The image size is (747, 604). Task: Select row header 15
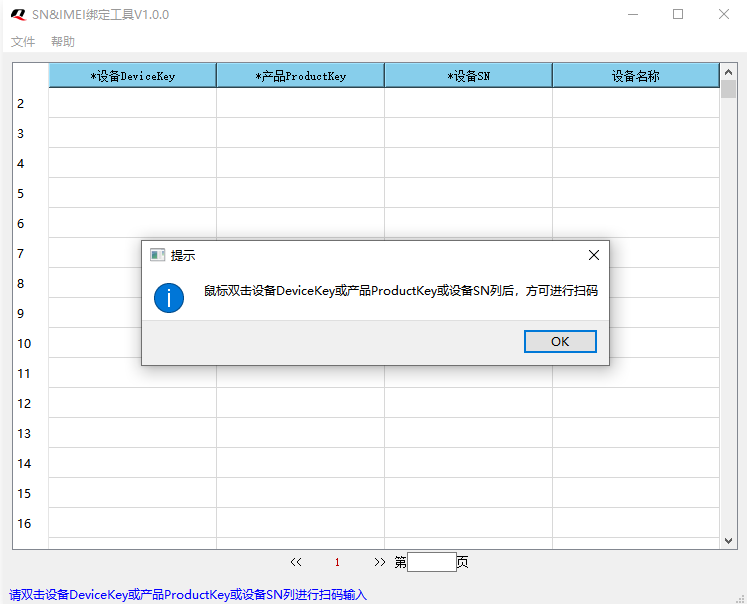pyautogui.click(x=30, y=493)
